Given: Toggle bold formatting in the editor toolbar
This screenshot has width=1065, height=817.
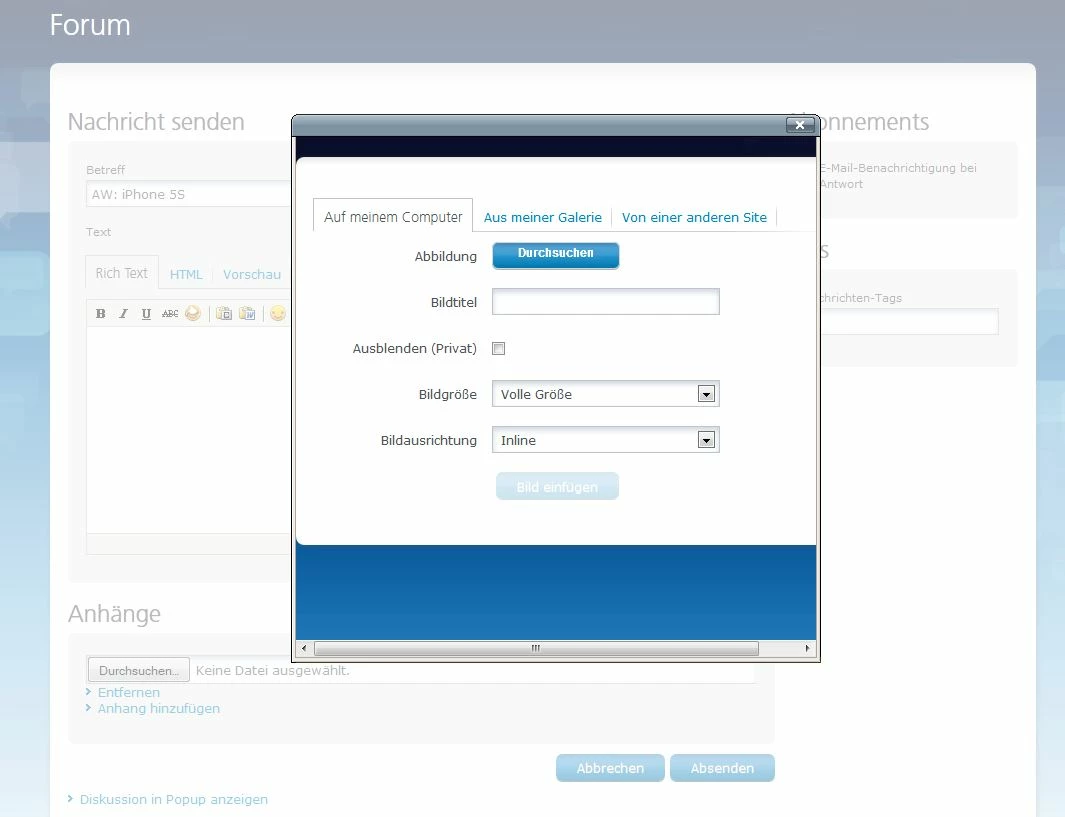Looking at the screenshot, I should [101, 313].
